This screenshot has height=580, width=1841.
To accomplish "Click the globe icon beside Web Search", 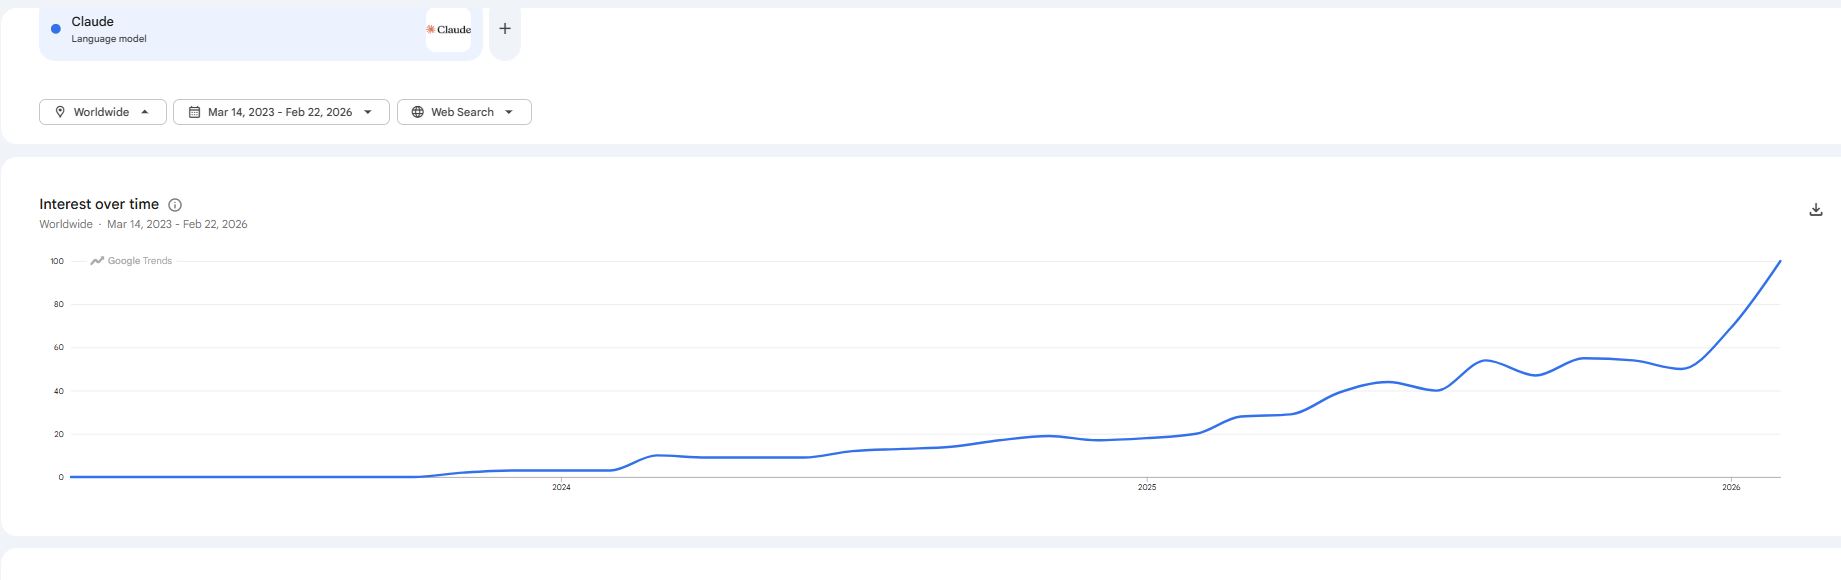I will pos(418,112).
